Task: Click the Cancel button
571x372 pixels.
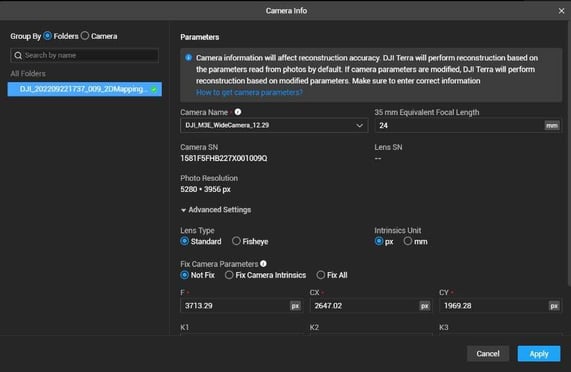Action: tap(488, 353)
